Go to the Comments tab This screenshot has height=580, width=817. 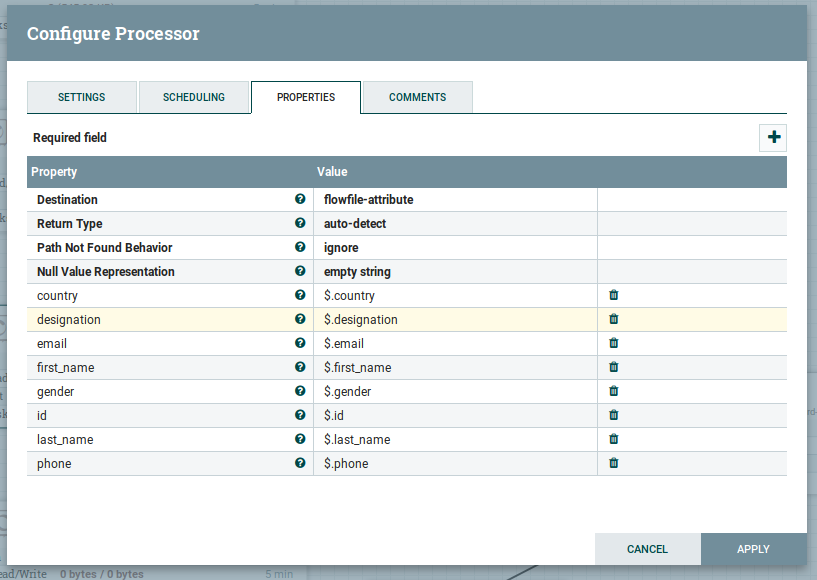coord(417,97)
